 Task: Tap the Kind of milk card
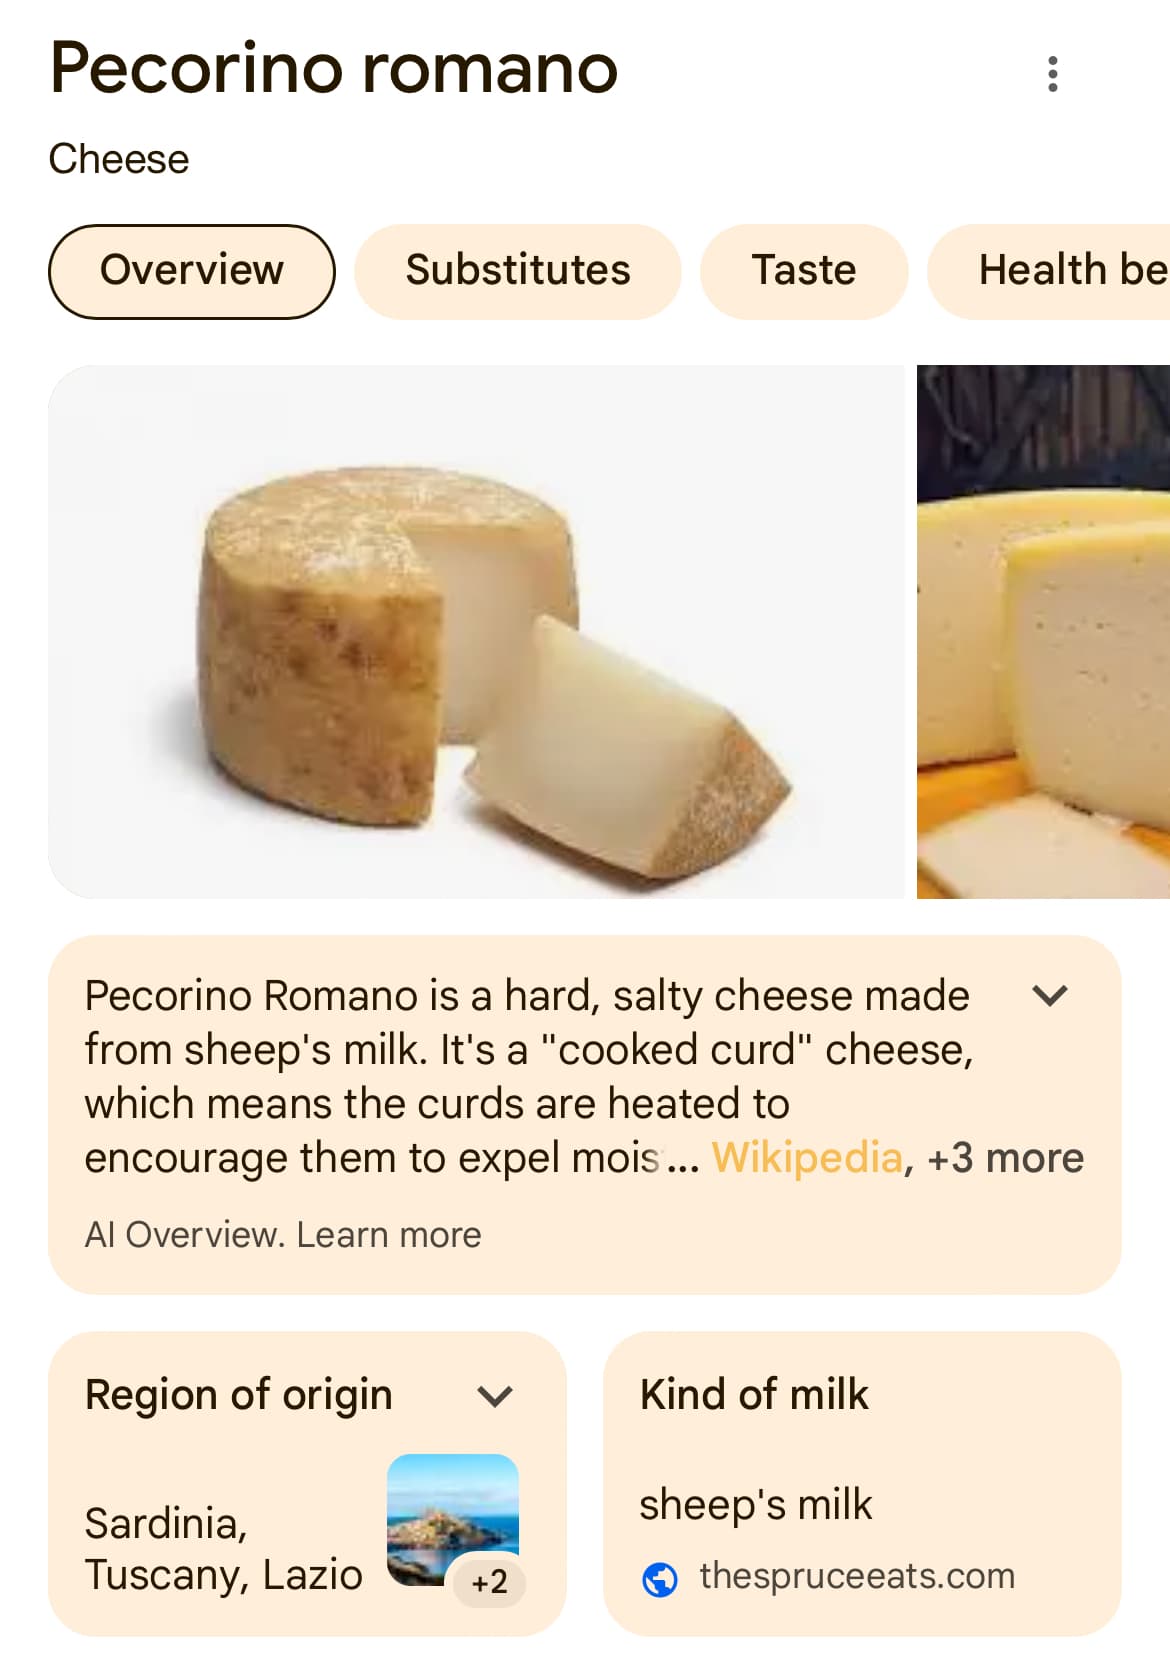[x=862, y=1483]
